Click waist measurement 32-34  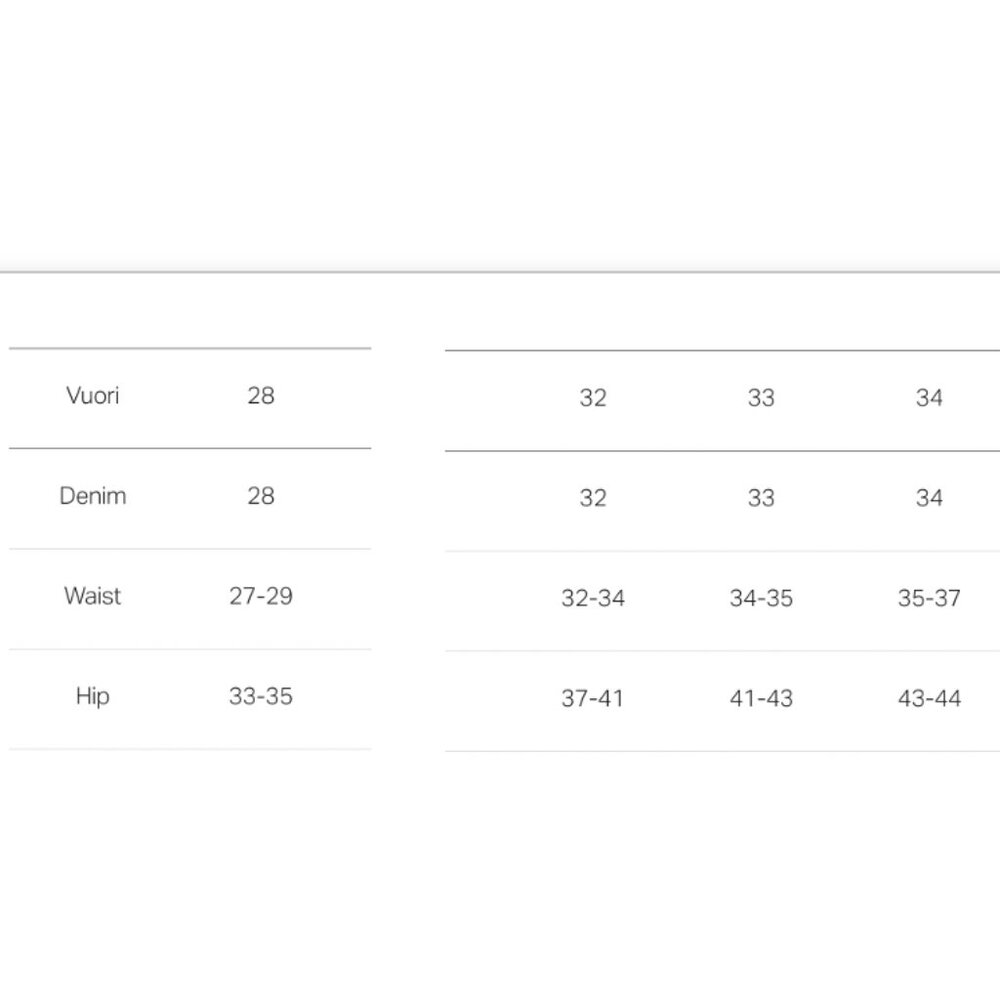pos(592,598)
